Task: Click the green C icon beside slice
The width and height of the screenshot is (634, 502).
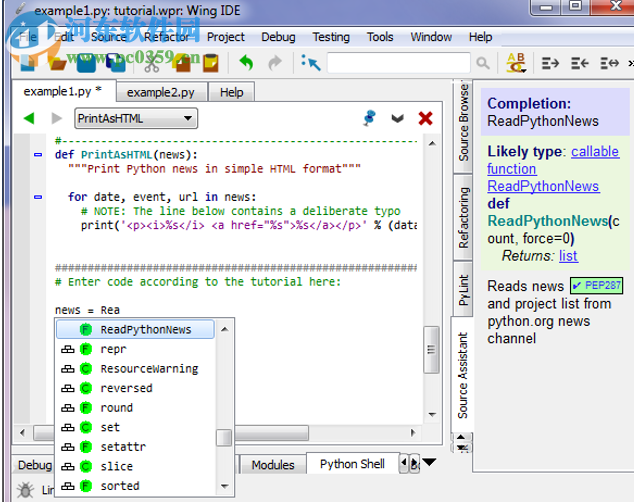Action: [x=86, y=466]
